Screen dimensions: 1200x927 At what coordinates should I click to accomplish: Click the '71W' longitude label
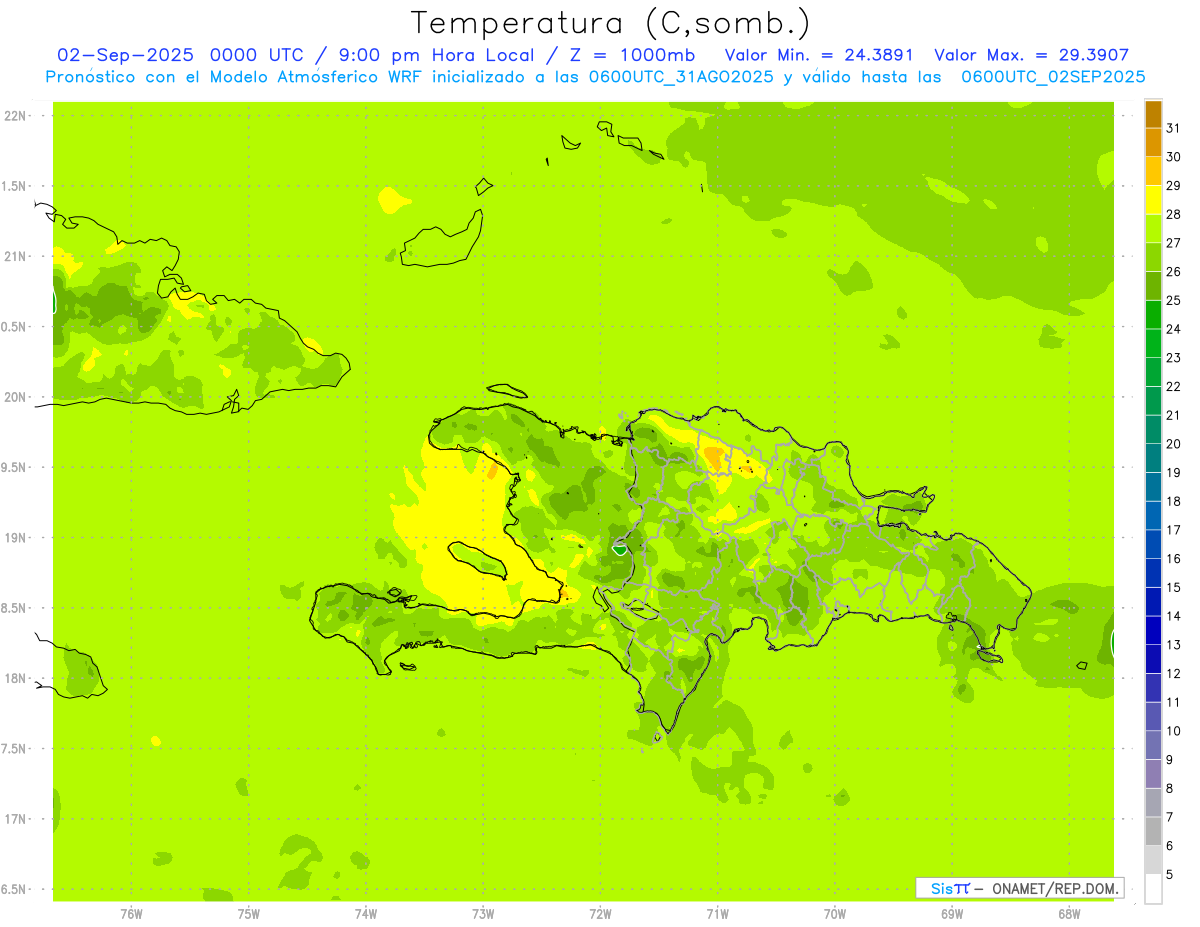(717, 914)
